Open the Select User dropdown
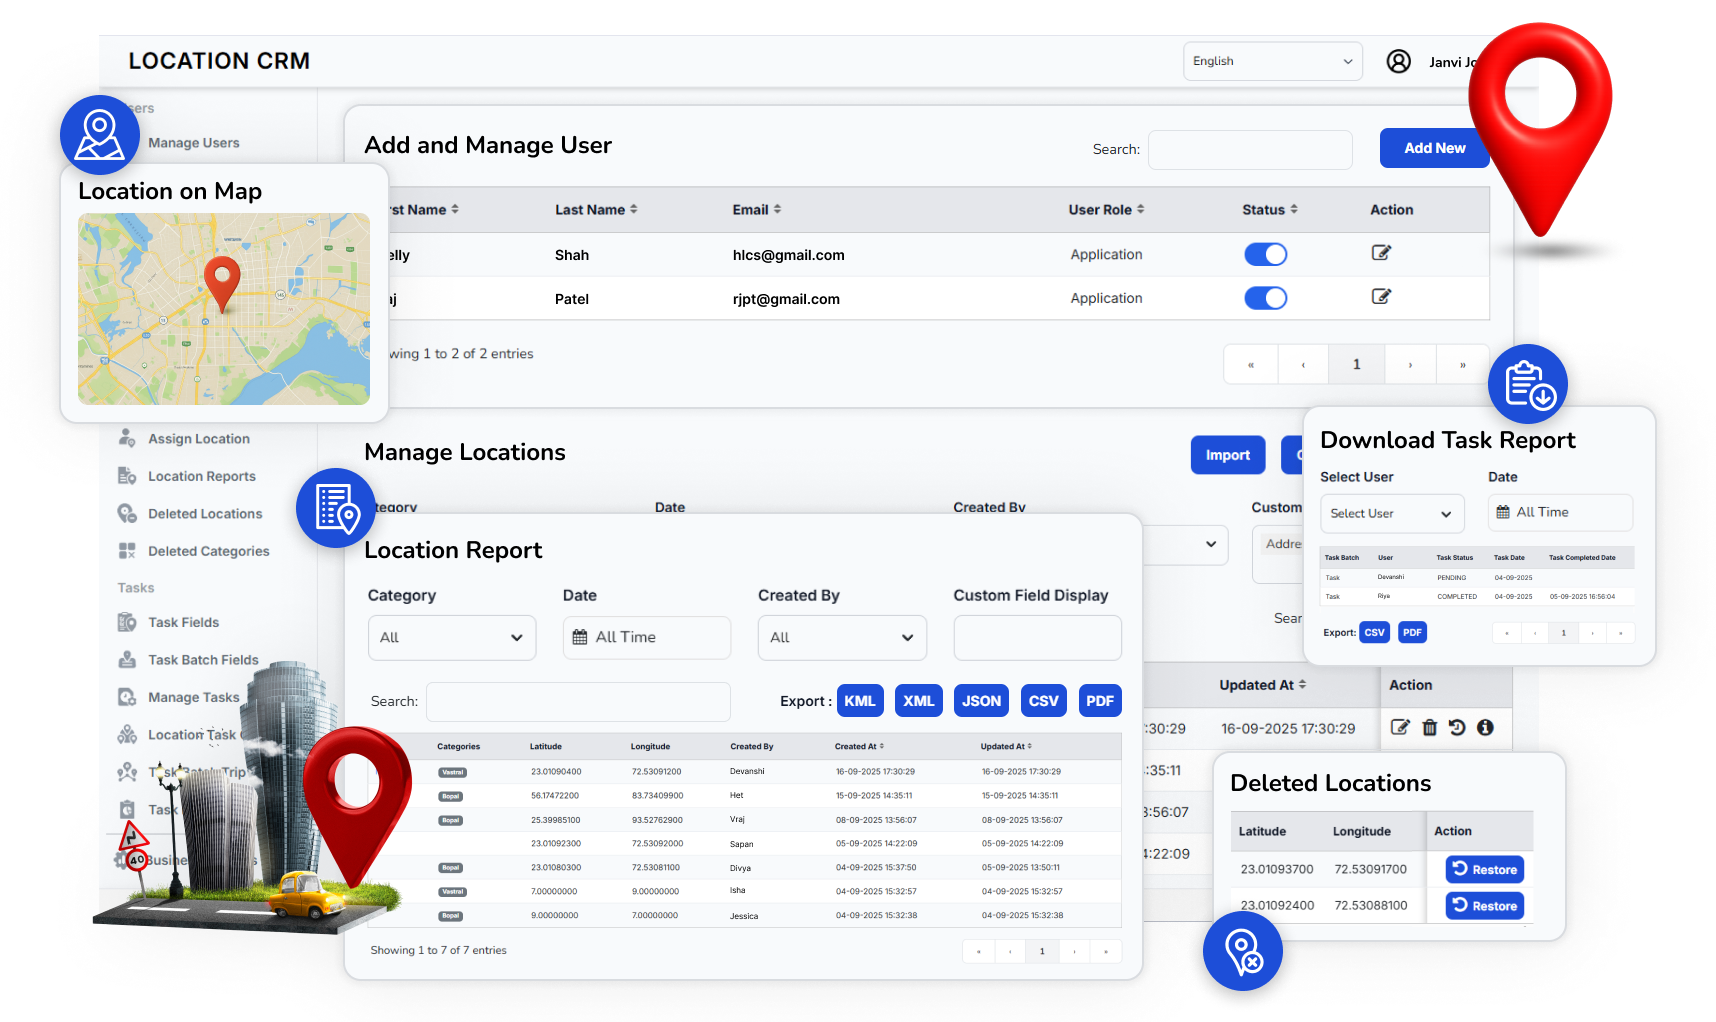 coord(1391,513)
